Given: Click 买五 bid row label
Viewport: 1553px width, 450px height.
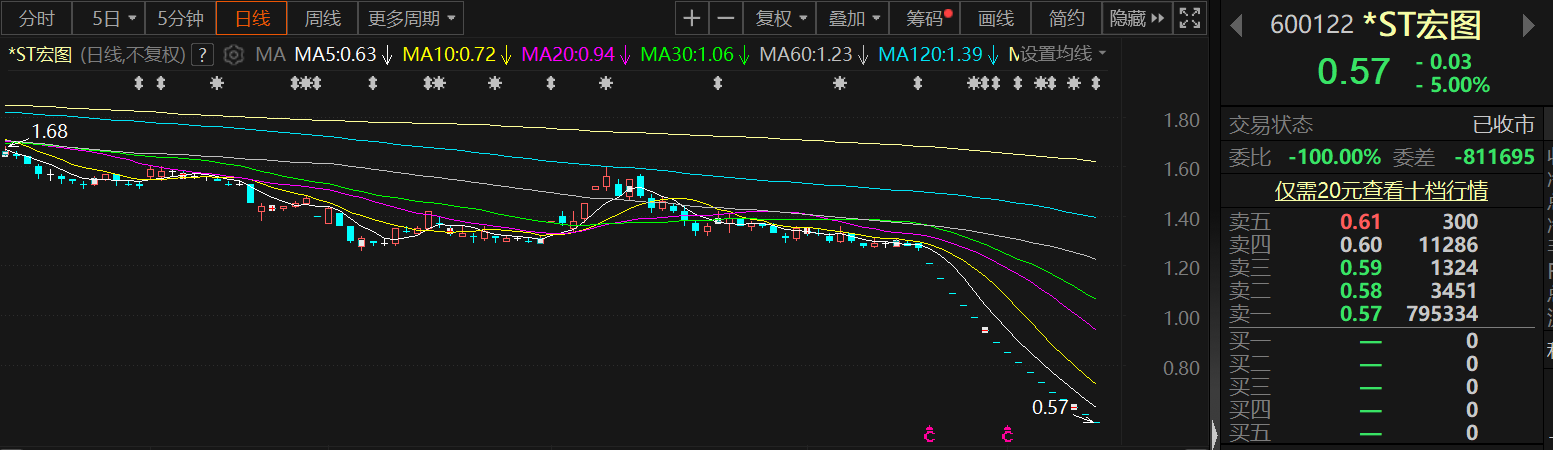Looking at the screenshot, I should click(1248, 433).
